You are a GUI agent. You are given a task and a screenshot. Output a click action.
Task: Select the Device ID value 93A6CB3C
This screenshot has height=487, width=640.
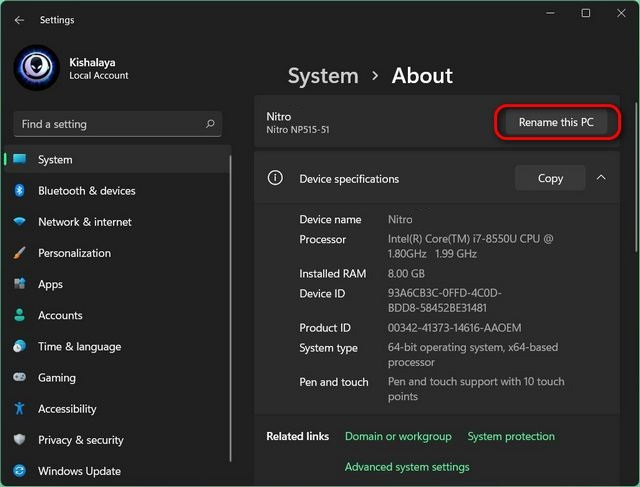444,300
